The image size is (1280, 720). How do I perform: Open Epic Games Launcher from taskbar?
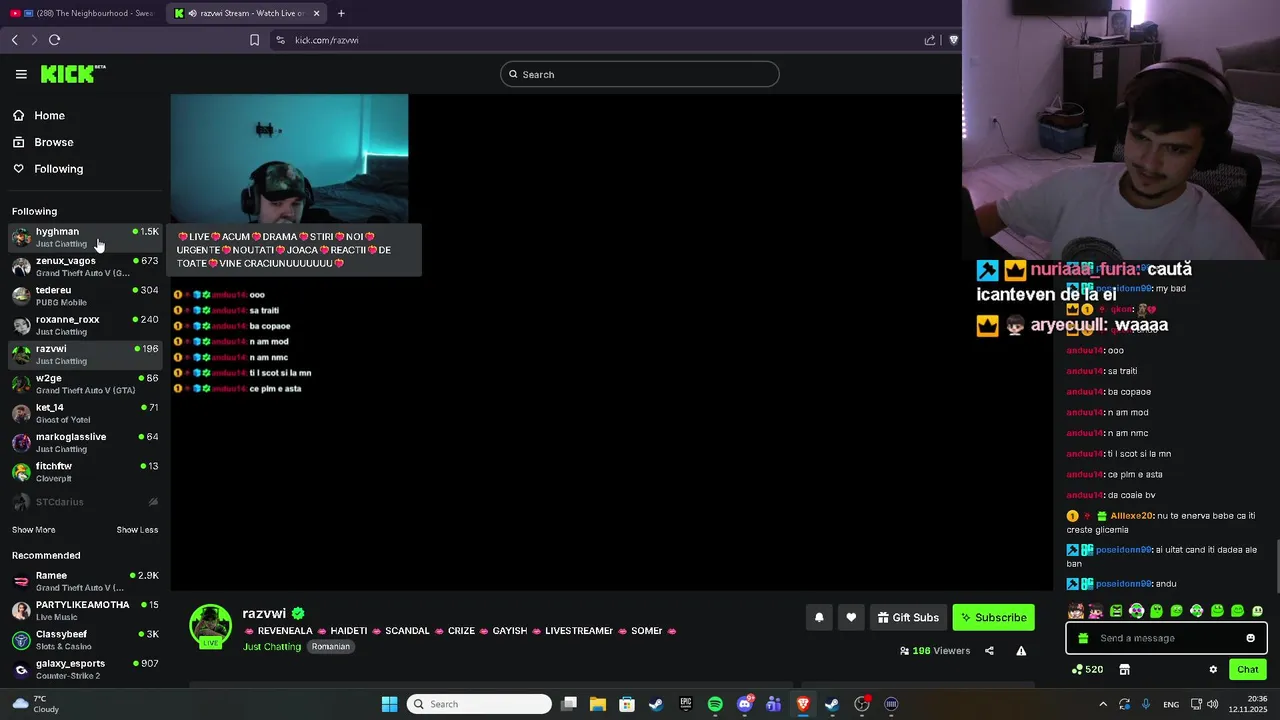coord(686,704)
